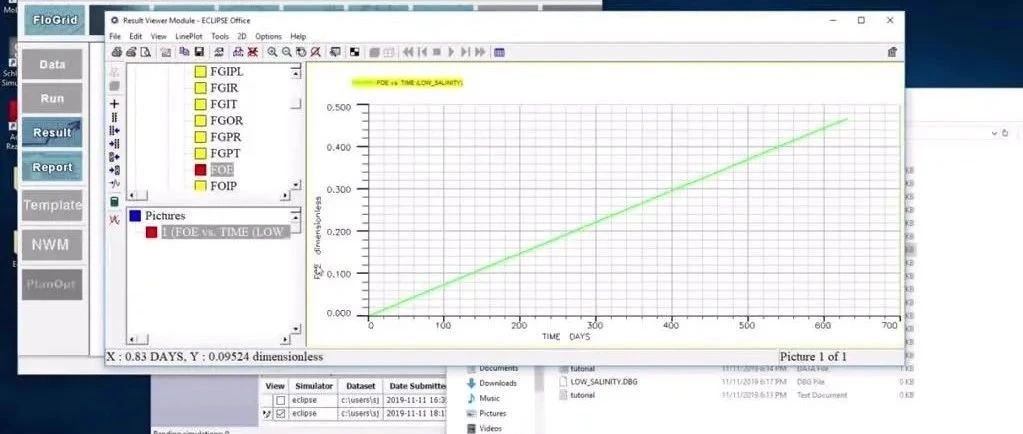
Task: Click vector list scroll-down arrow
Action: (x=296, y=185)
